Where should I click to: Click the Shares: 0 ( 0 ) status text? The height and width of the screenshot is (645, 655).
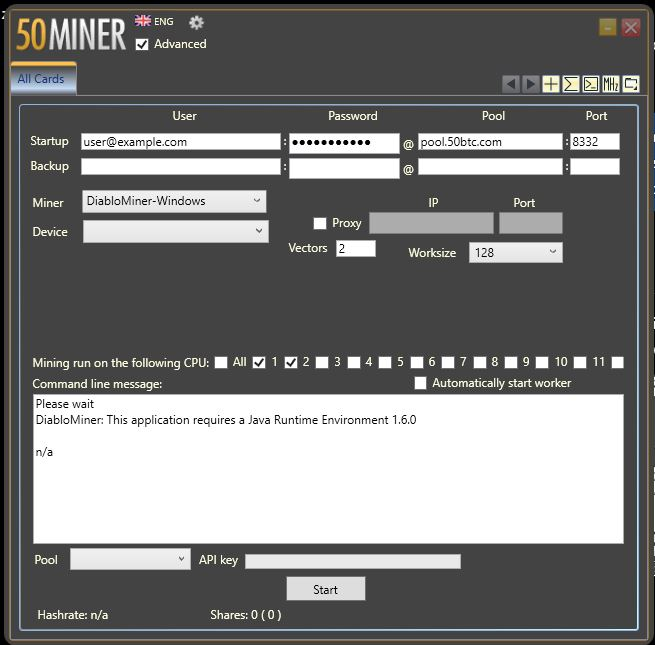click(x=246, y=615)
